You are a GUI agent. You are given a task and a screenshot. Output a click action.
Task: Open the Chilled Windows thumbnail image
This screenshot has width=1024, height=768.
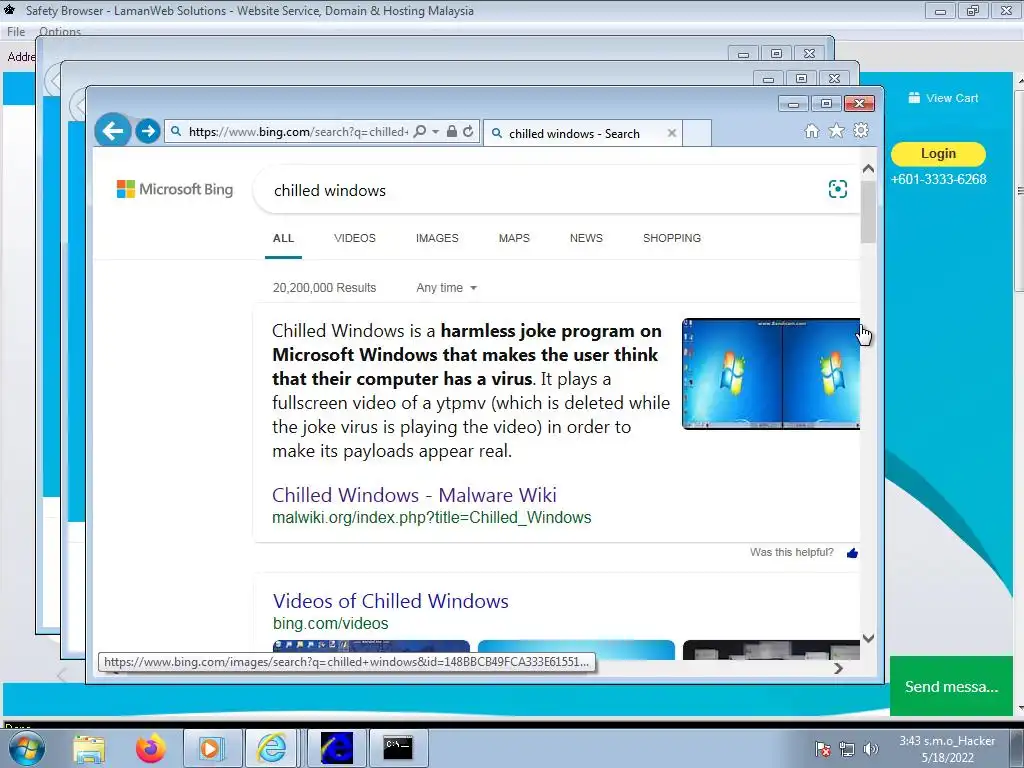pyautogui.click(x=771, y=374)
